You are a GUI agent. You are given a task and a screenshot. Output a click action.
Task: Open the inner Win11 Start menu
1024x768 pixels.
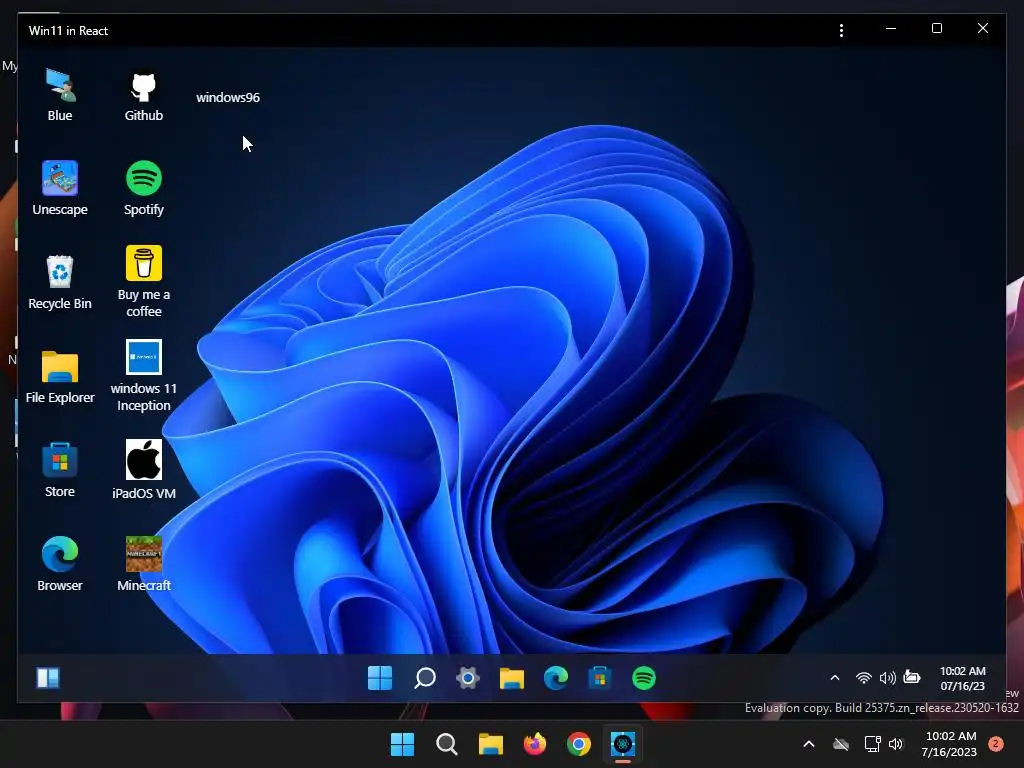coord(380,678)
